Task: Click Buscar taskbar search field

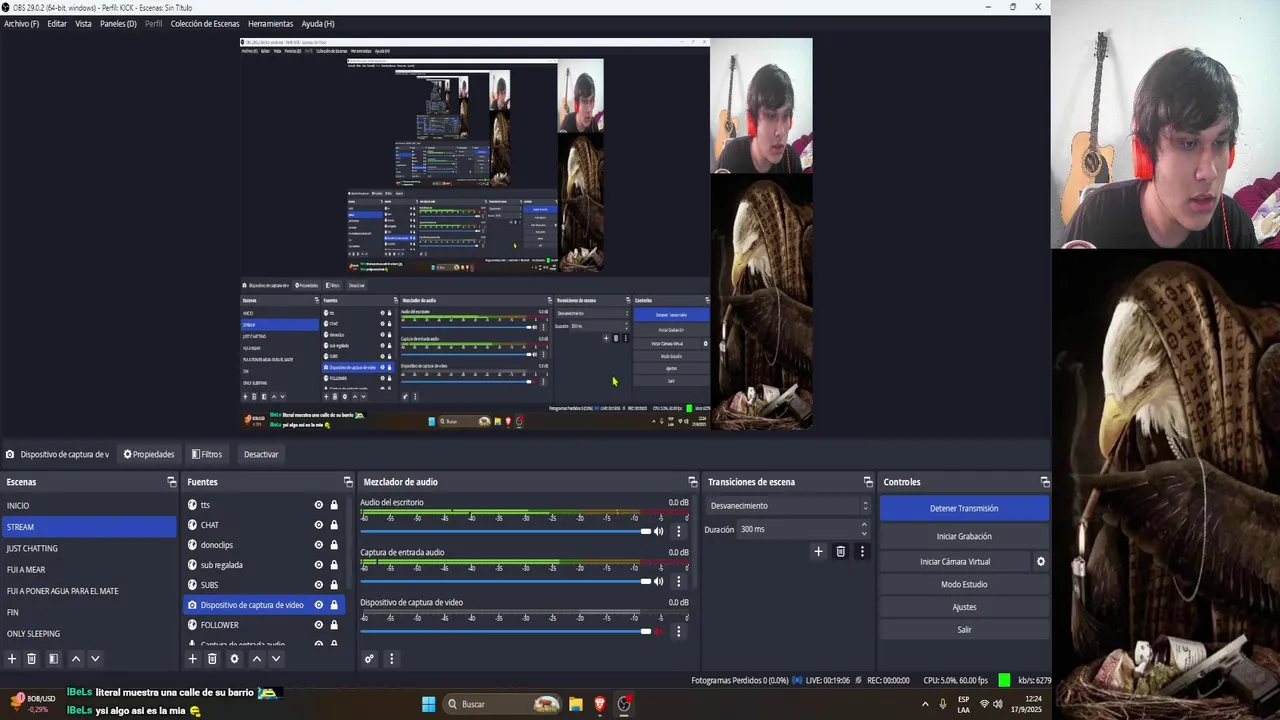Action: click(x=503, y=704)
